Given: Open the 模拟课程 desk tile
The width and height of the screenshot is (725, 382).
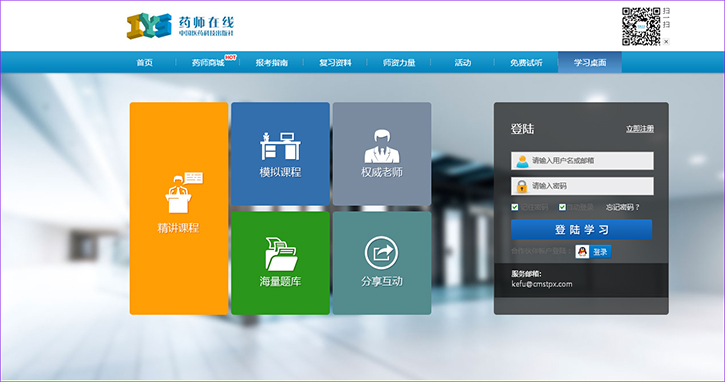Looking at the screenshot, I should 280,154.
